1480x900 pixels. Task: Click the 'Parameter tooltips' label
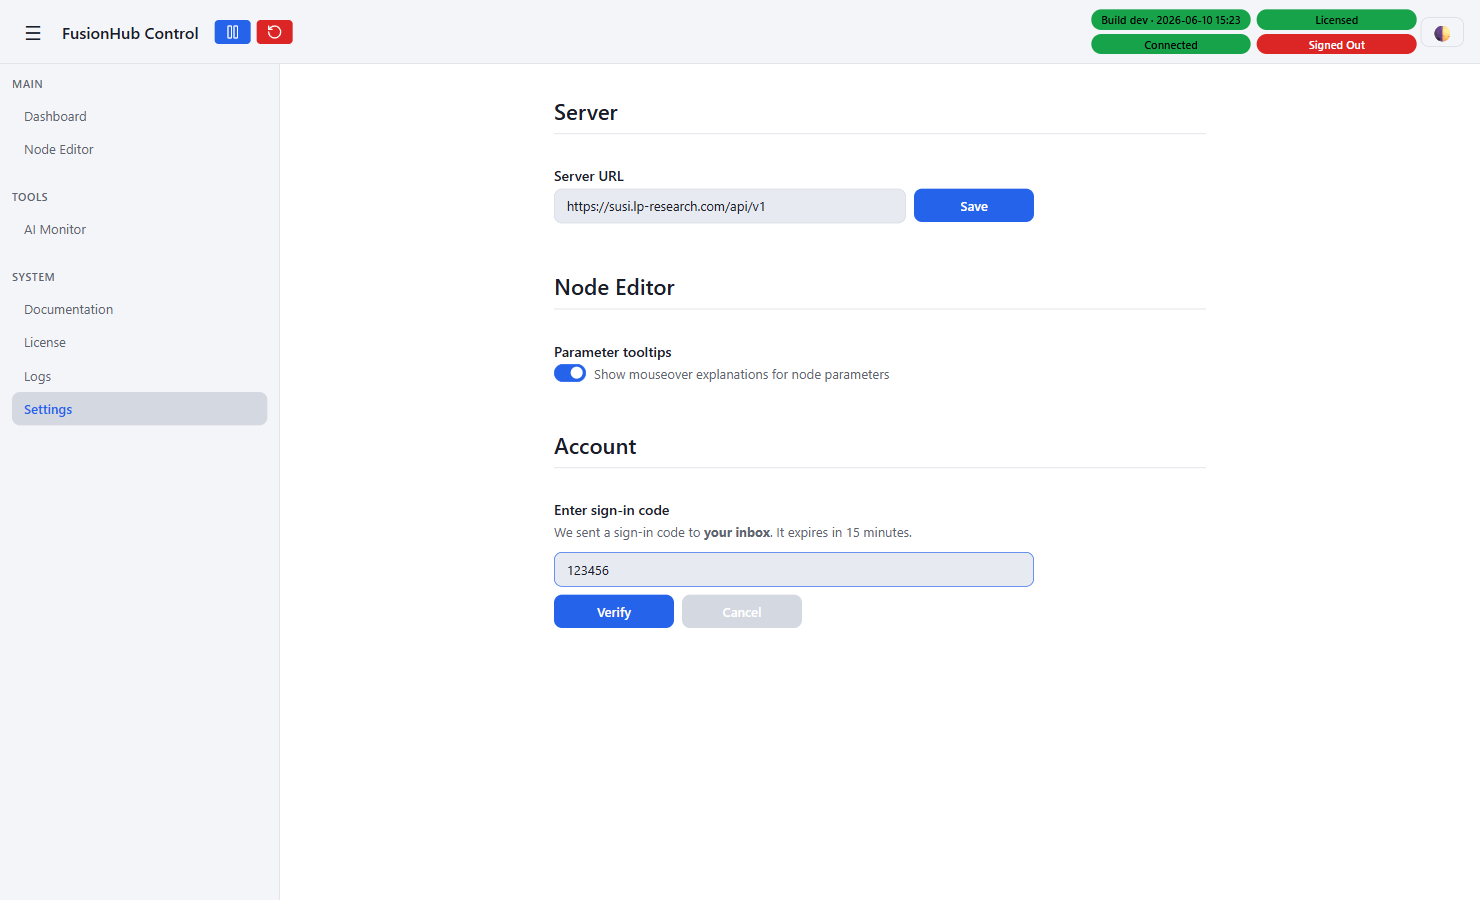pos(613,352)
